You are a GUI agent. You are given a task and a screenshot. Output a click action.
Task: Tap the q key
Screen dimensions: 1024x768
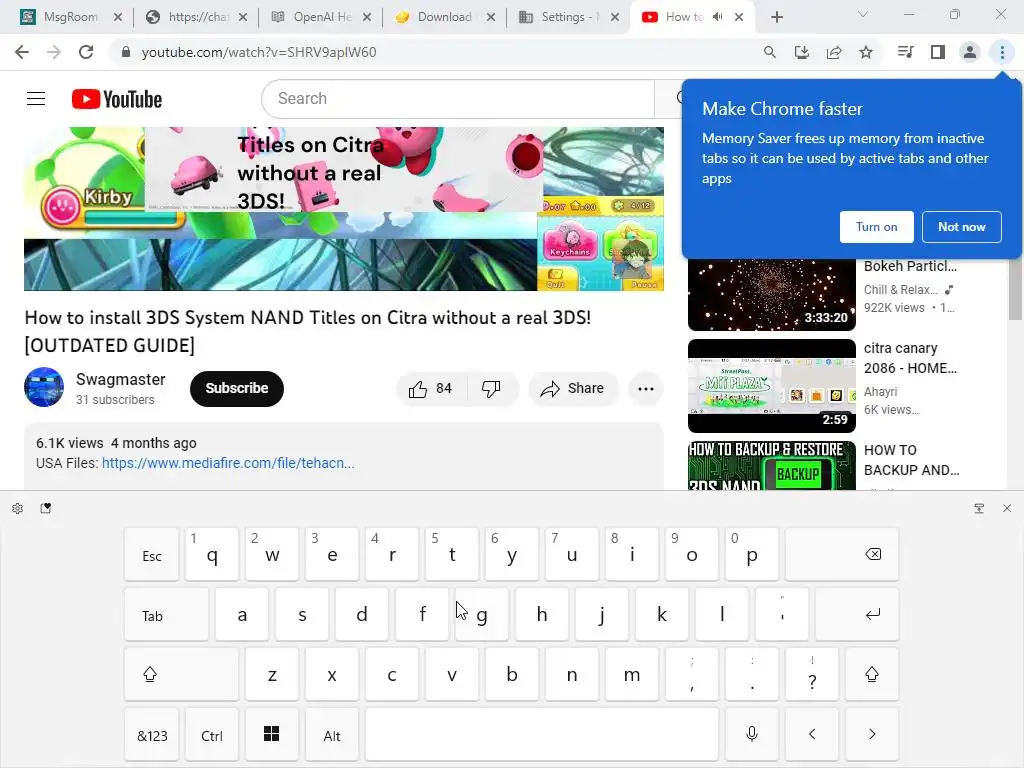click(x=212, y=555)
